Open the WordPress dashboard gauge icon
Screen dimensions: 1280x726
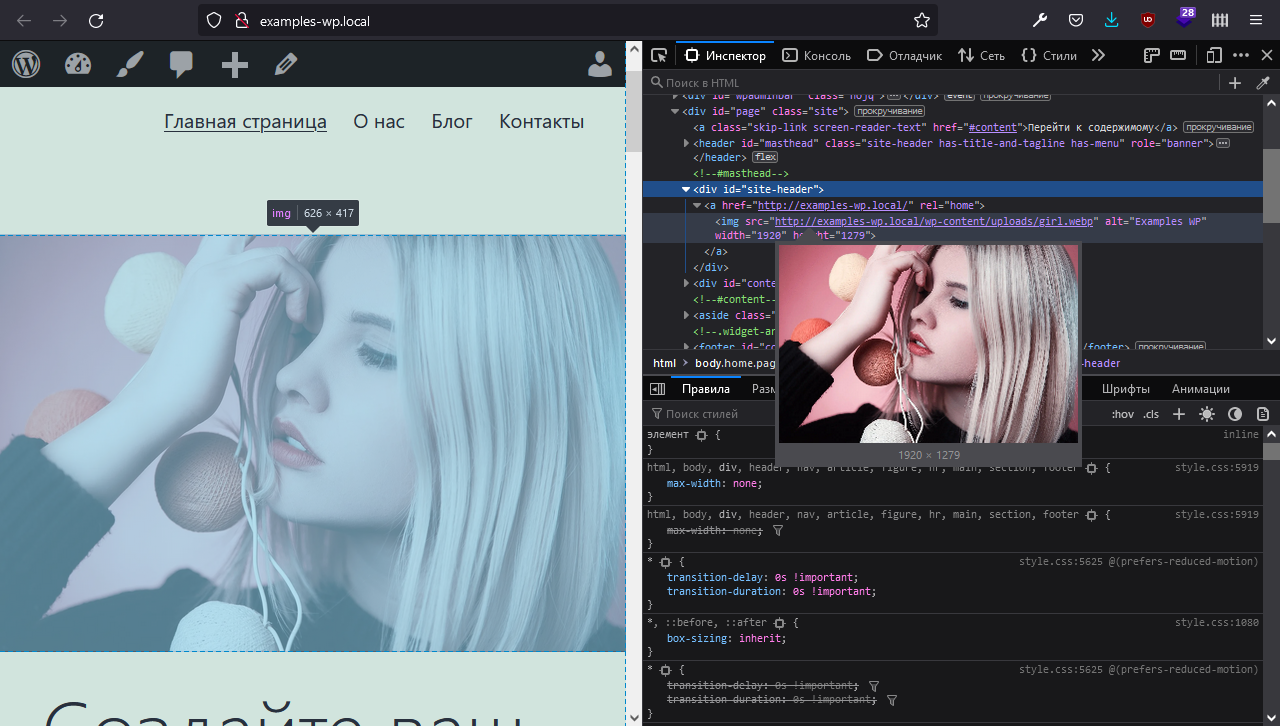(x=78, y=64)
